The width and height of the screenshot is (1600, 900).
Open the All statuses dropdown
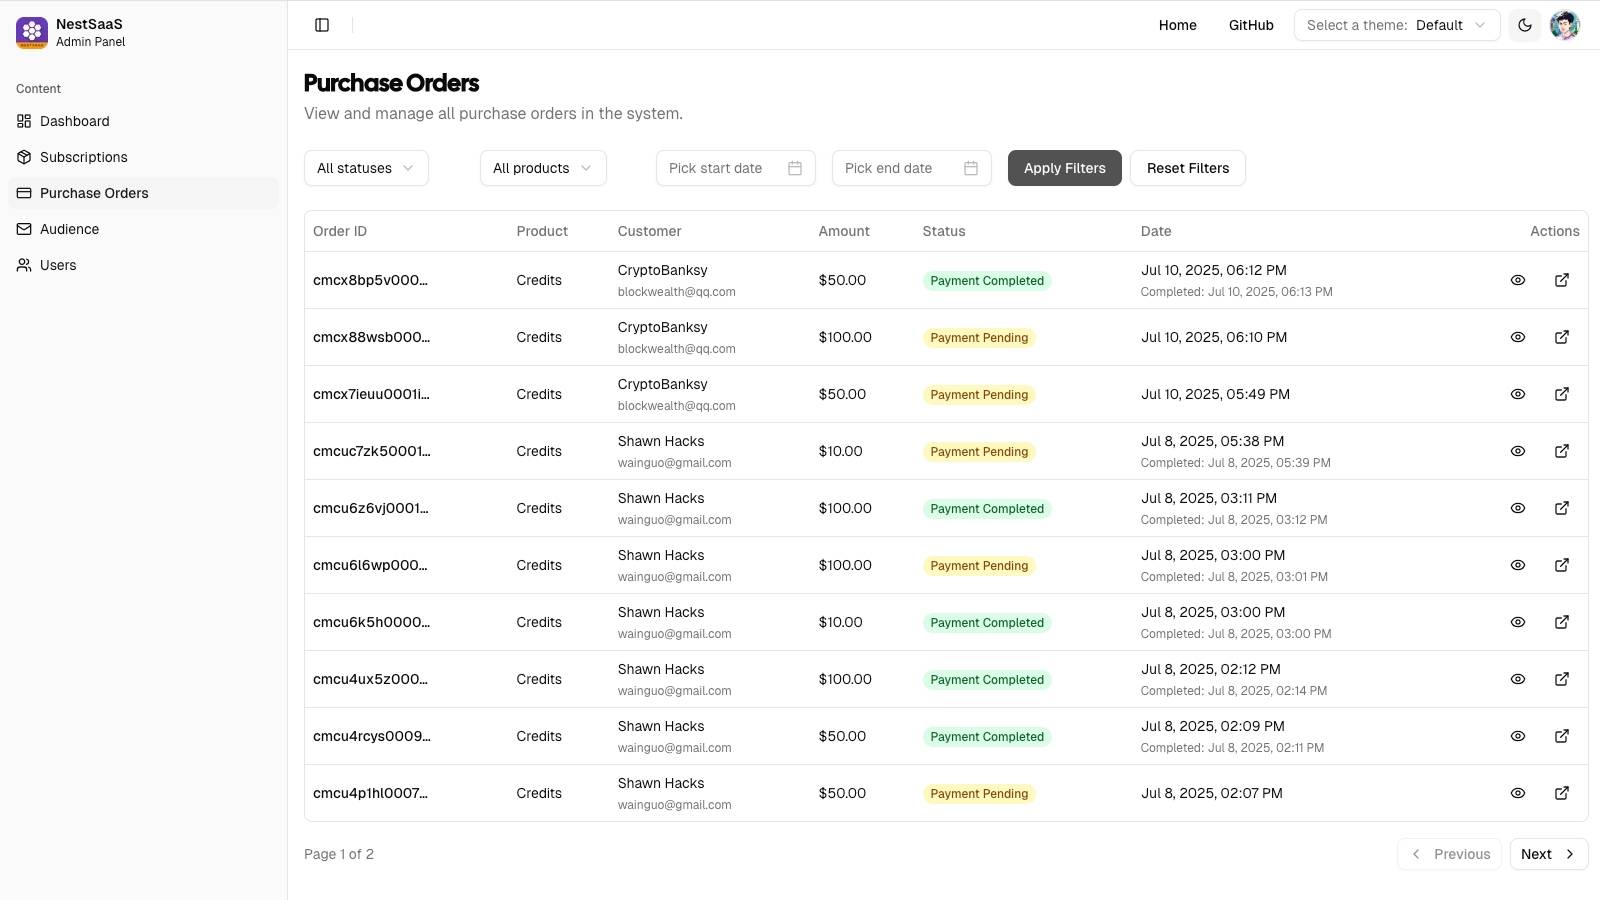(365, 168)
